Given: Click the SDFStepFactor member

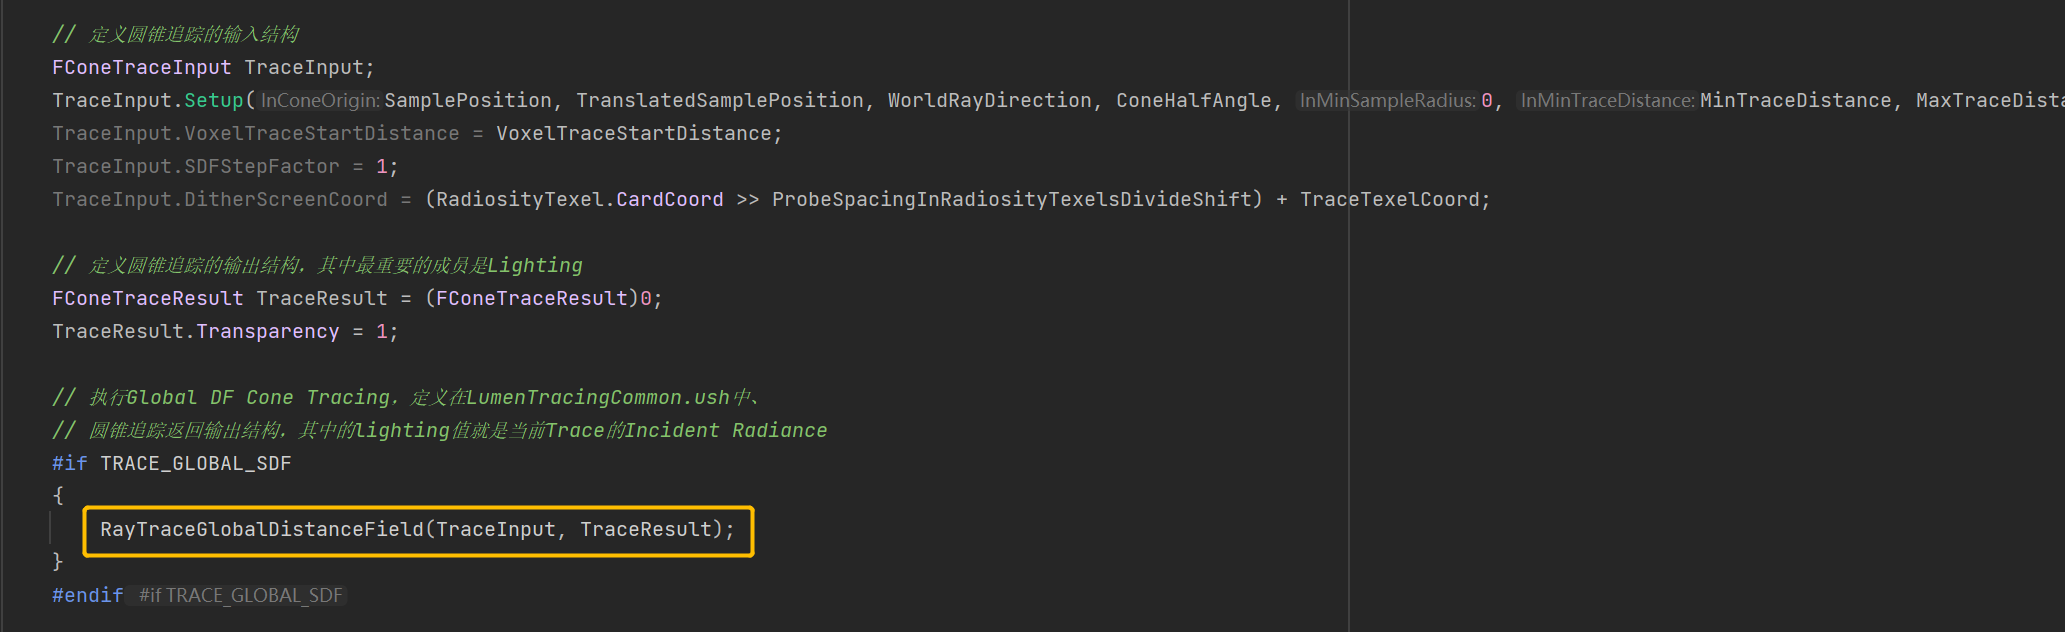Looking at the screenshot, I should 262,166.
